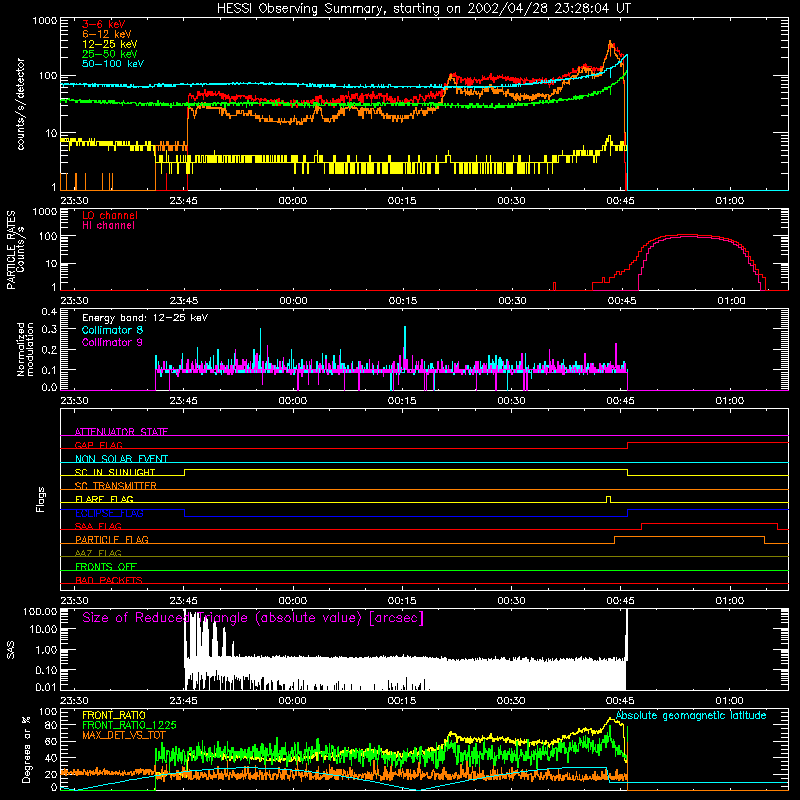The width and height of the screenshot is (800, 800).
Task: Pick the cyan 50-100 keV legend label
Action: click(x=112, y=64)
